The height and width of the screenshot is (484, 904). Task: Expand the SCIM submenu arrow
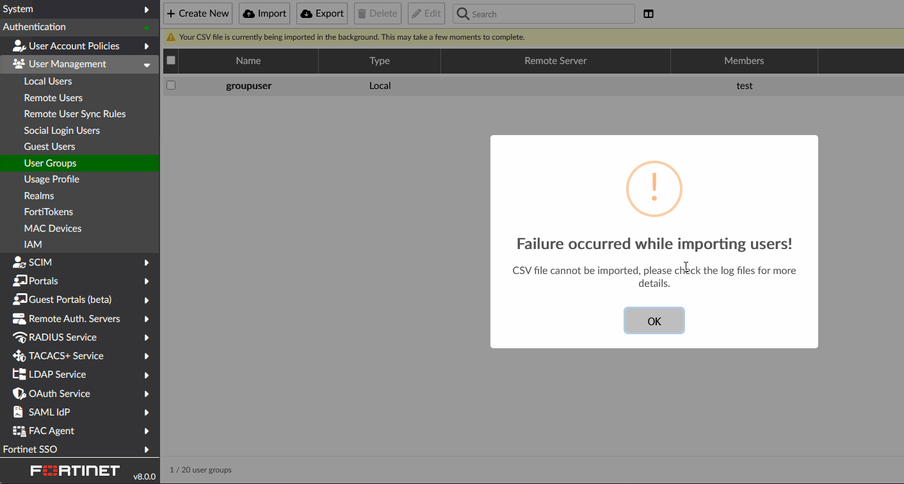[146, 263]
